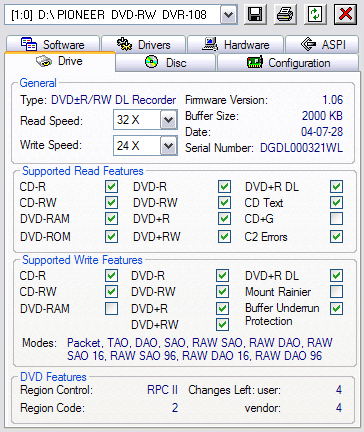
Task: Toggle CD-R read feature checkbox
Action: pos(111,187)
